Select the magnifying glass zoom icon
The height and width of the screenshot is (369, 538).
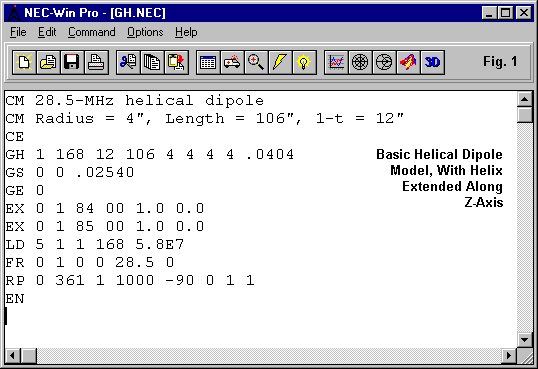point(256,62)
